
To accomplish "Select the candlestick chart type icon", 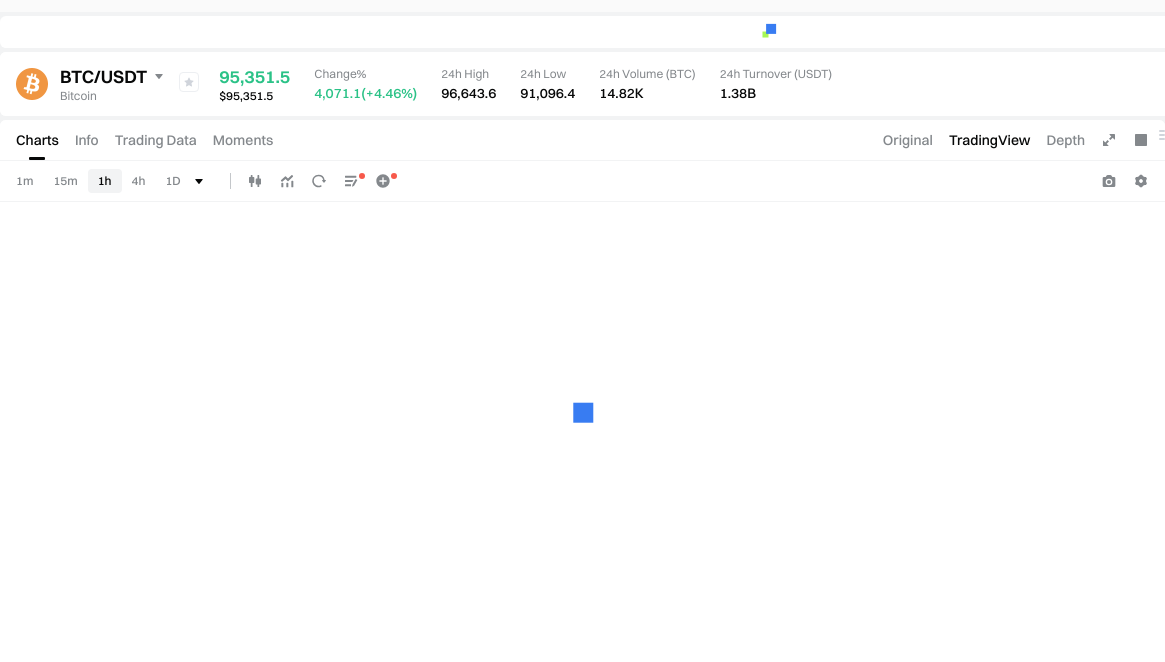I will (255, 180).
